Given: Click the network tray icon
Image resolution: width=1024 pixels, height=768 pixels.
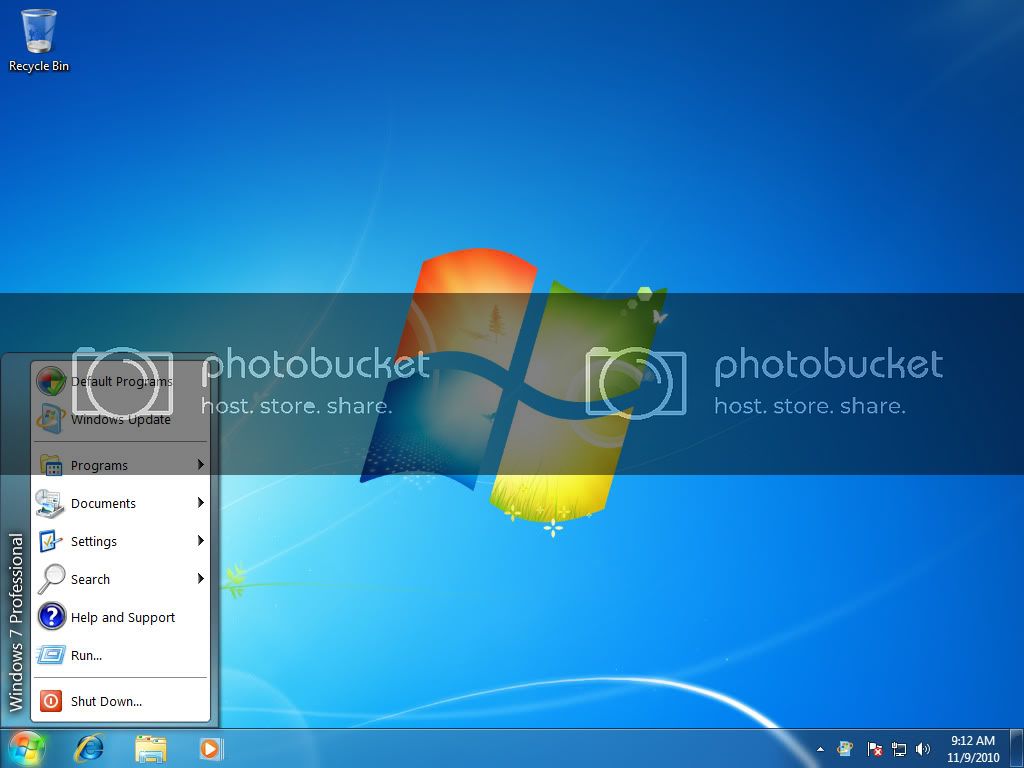Looking at the screenshot, I should pos(899,748).
